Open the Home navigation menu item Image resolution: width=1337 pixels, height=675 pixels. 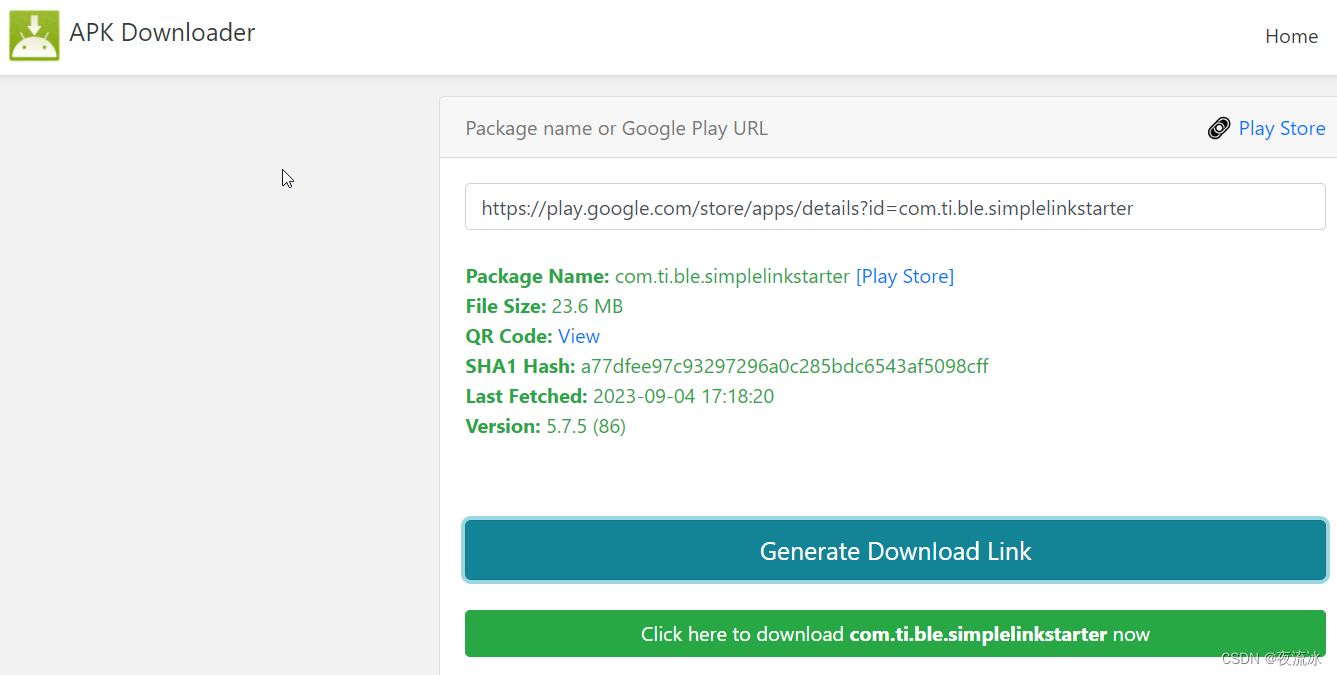(1291, 36)
